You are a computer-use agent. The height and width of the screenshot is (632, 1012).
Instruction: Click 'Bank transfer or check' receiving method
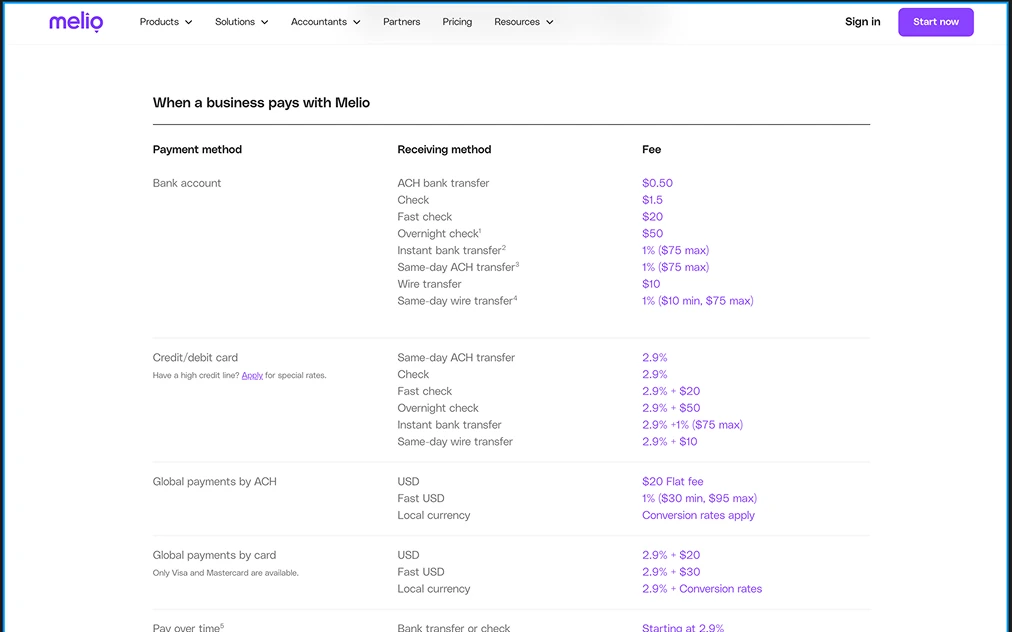point(454,627)
